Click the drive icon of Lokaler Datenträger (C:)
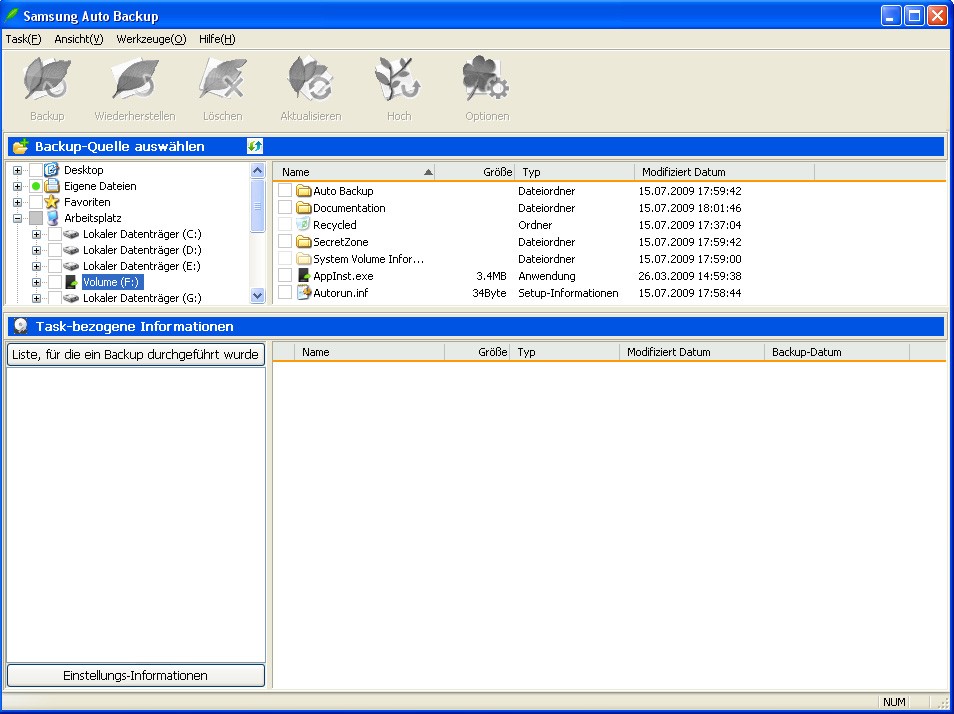Screen dimensions: 954x714 pos(71,234)
